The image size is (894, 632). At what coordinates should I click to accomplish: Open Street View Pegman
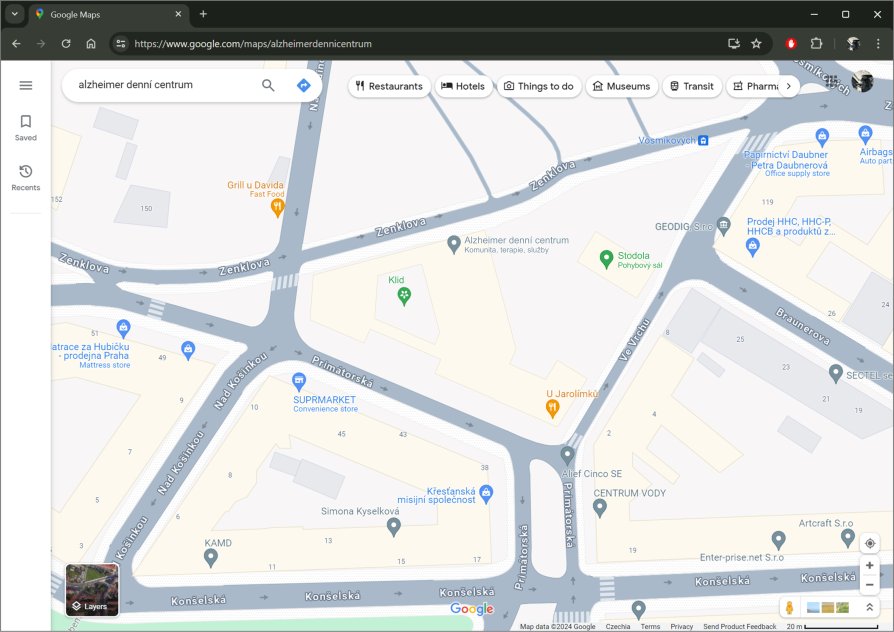click(789, 607)
